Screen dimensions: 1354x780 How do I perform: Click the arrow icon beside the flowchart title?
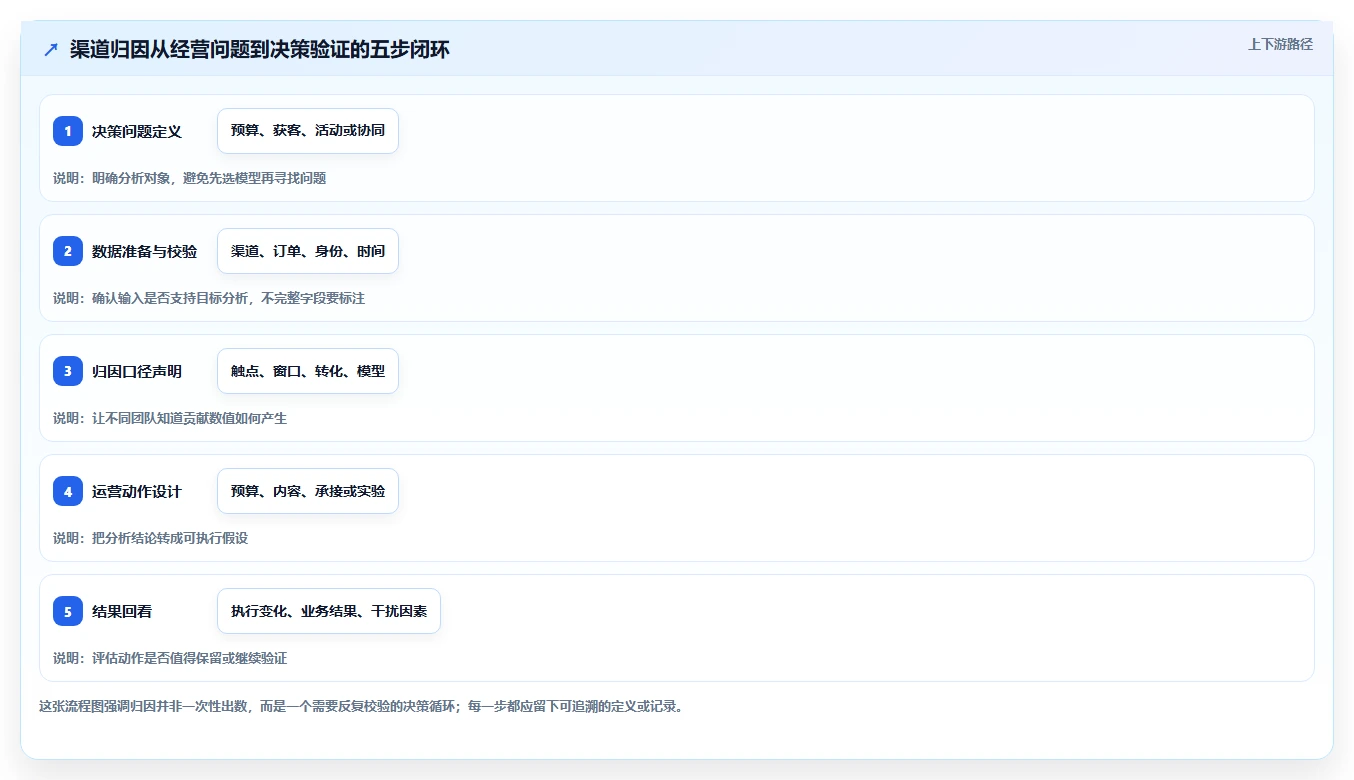(x=51, y=50)
